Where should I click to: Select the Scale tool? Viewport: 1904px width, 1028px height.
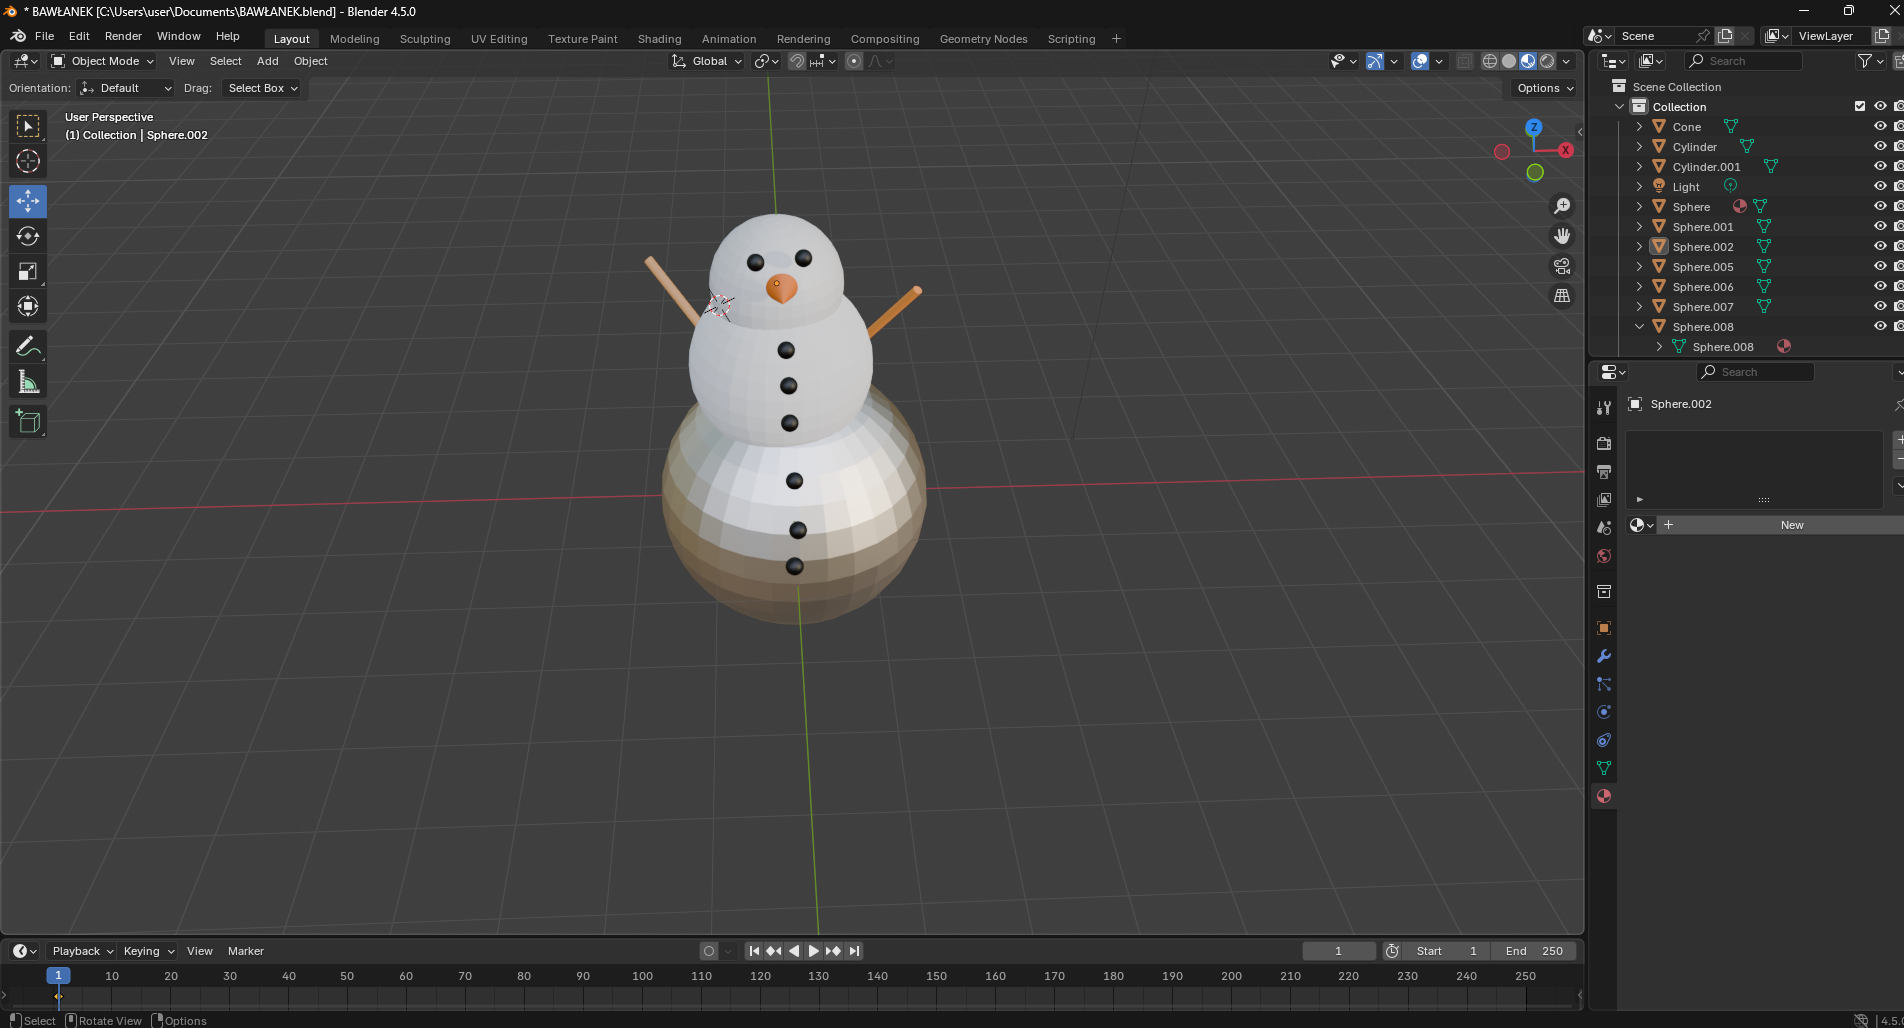pos(28,271)
